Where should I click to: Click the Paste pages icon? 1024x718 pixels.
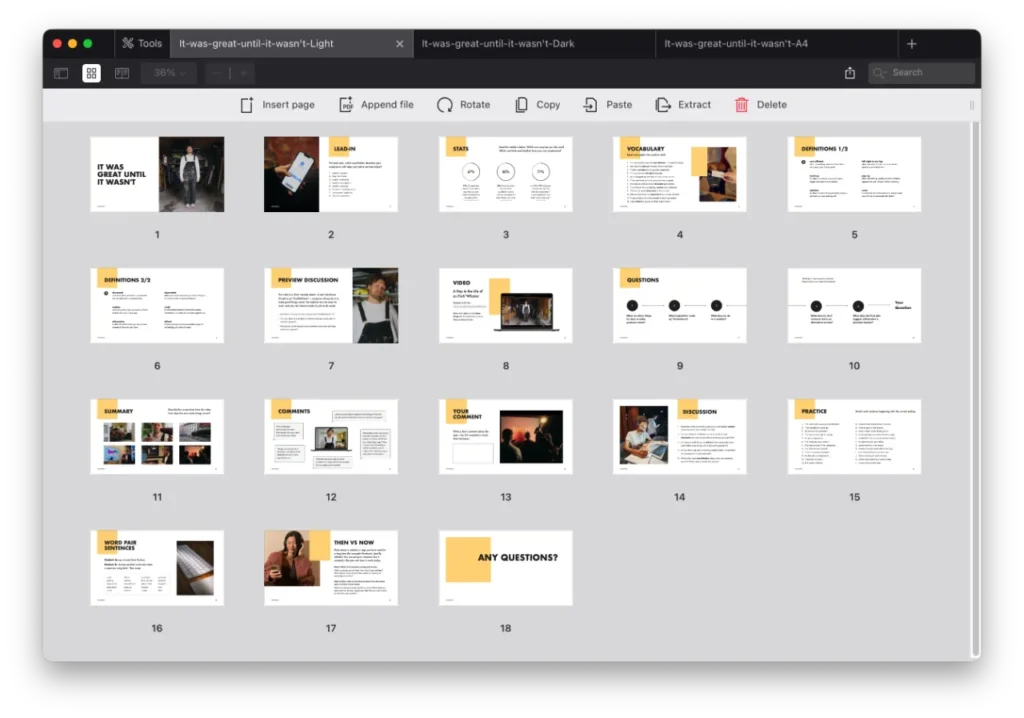(591, 105)
